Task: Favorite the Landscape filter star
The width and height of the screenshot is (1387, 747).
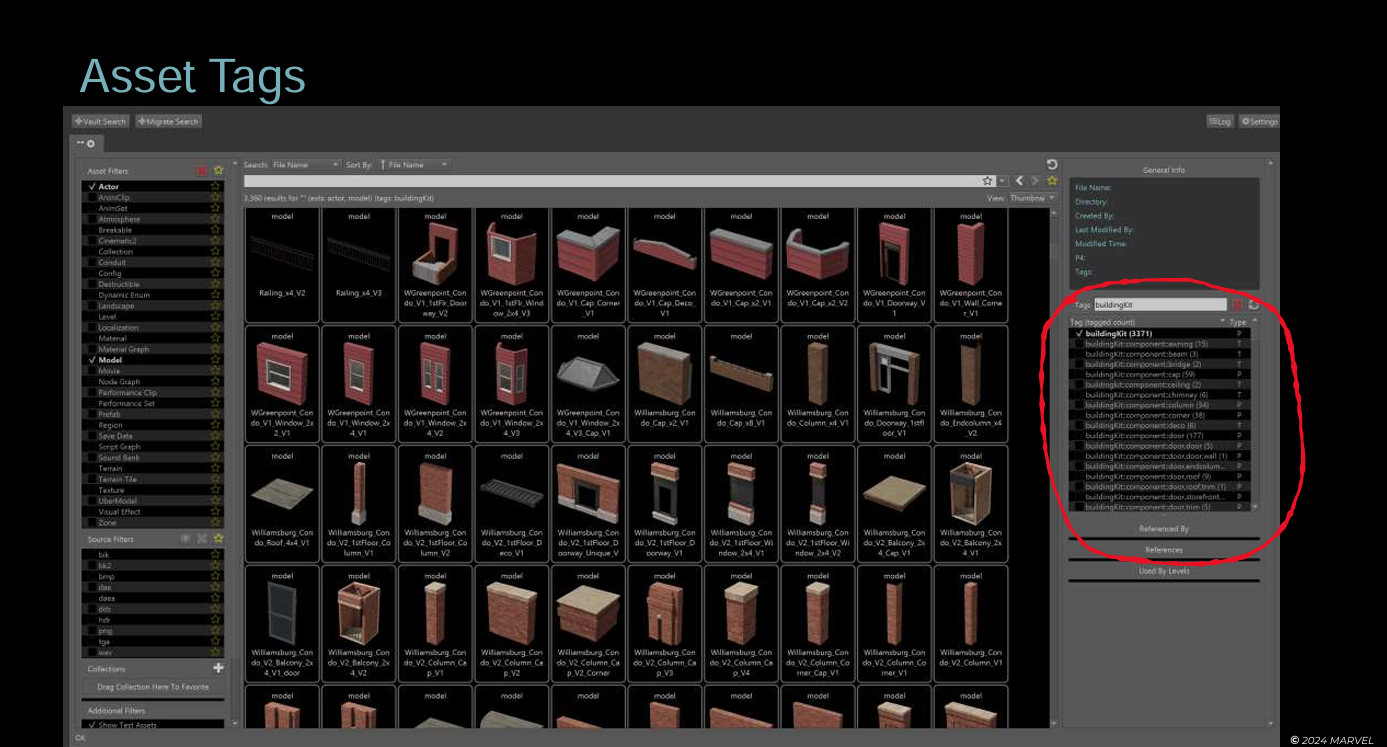Action: click(215, 305)
